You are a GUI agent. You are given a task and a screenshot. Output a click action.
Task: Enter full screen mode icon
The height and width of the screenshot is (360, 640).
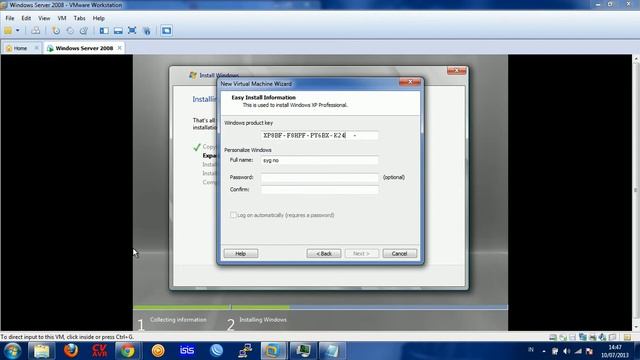click(132, 31)
